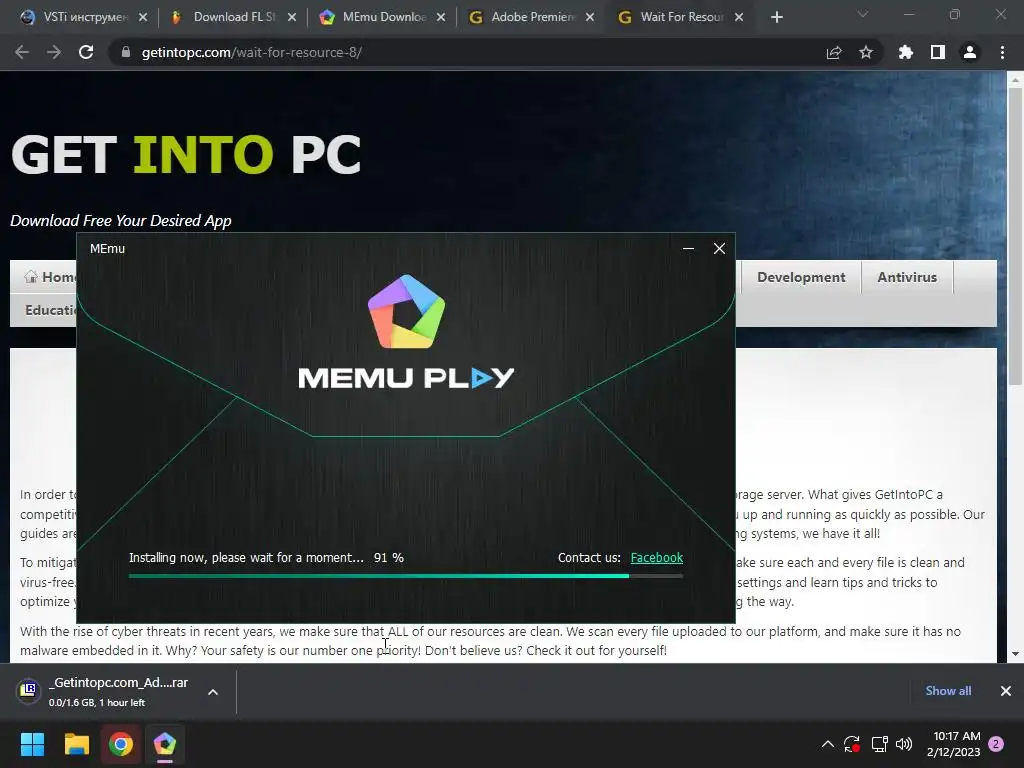Click scrollbar down arrow
Viewport: 1024px width, 768px height.
coord(1015,654)
